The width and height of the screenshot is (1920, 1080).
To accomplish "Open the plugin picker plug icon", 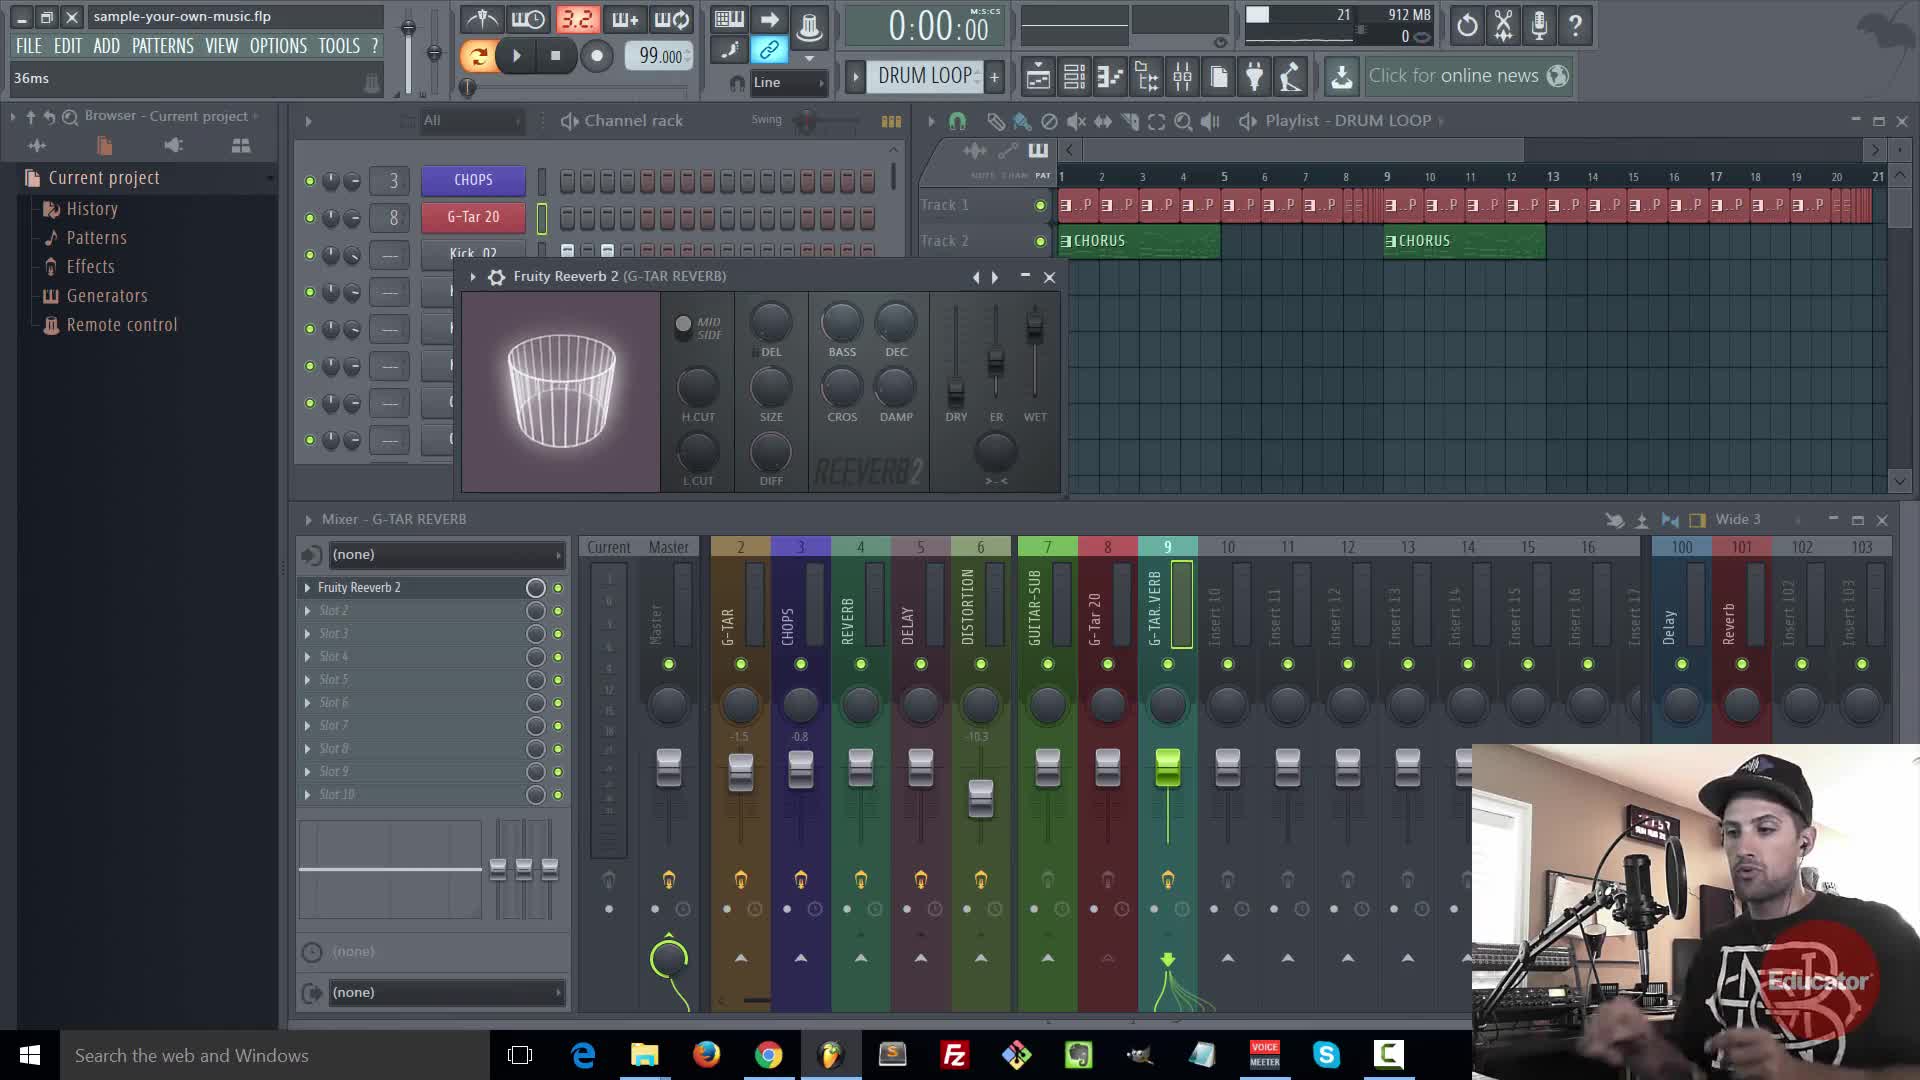I will (1254, 76).
